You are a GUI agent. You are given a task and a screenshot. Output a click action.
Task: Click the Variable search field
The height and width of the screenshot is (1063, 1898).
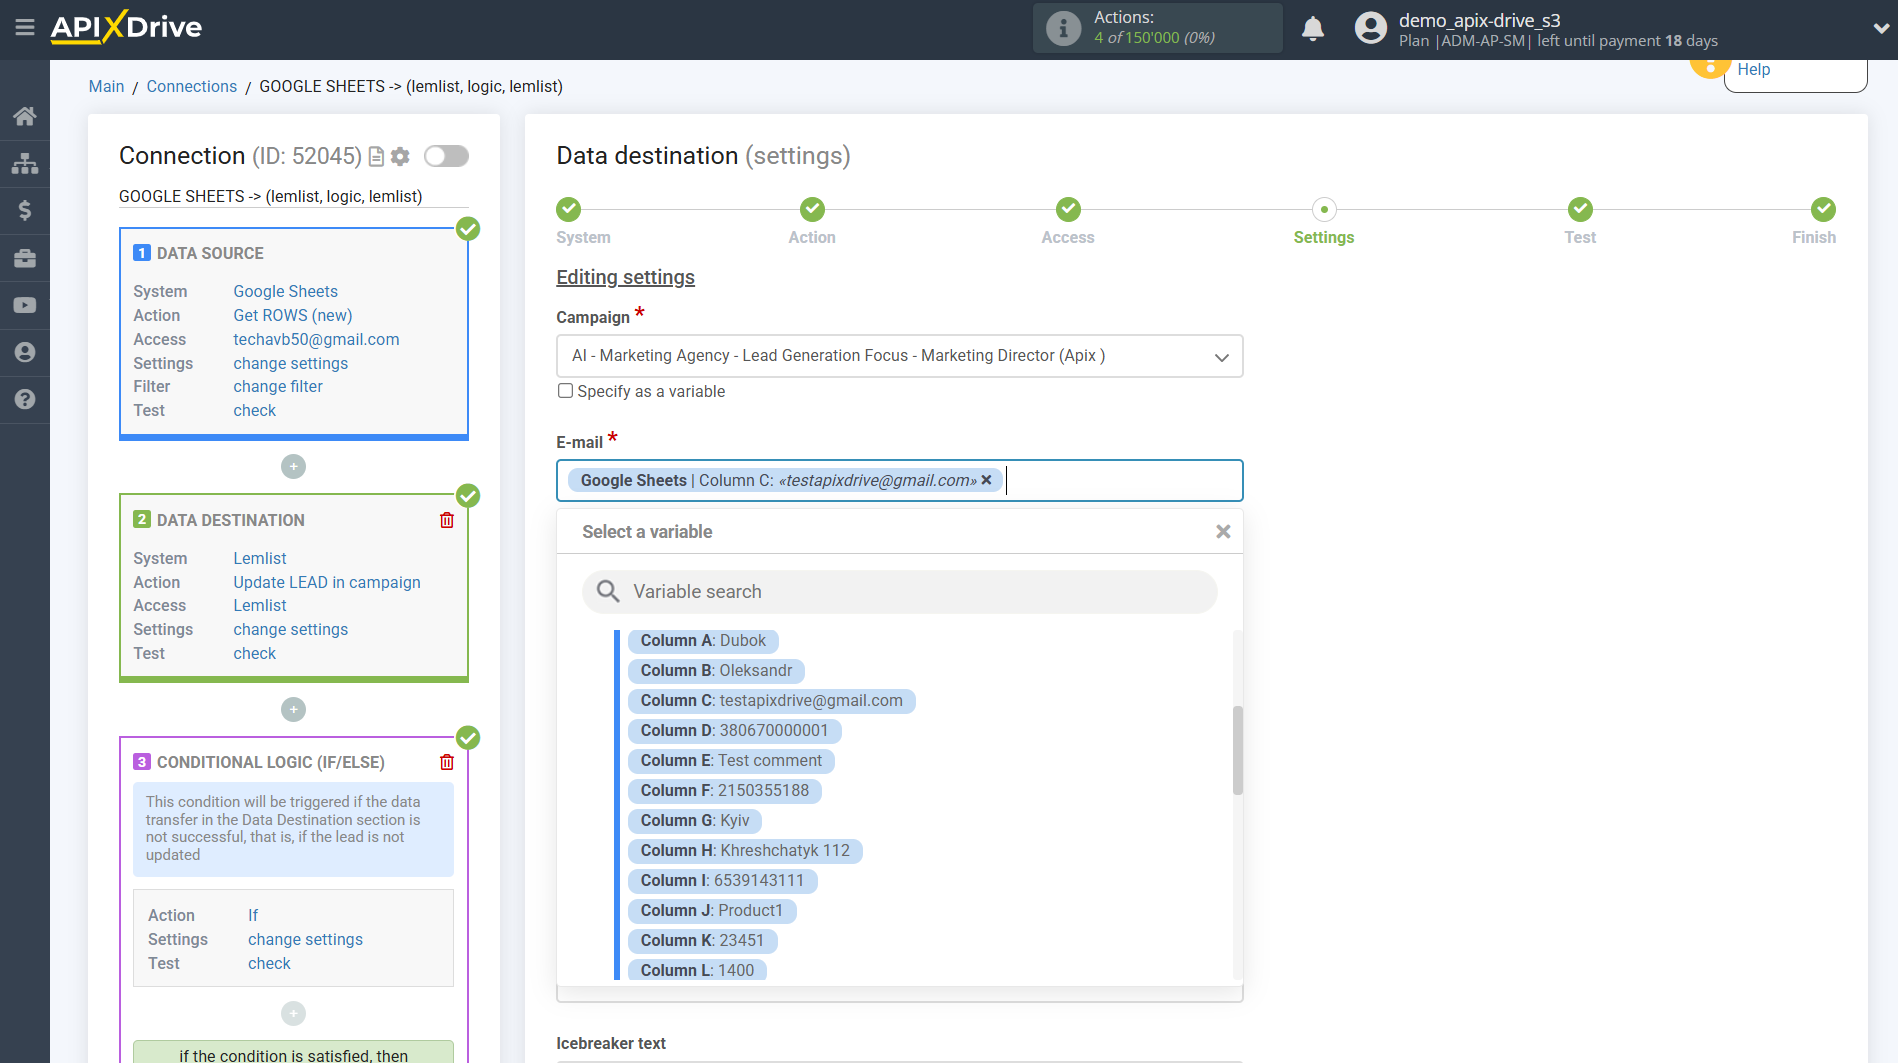click(x=899, y=591)
